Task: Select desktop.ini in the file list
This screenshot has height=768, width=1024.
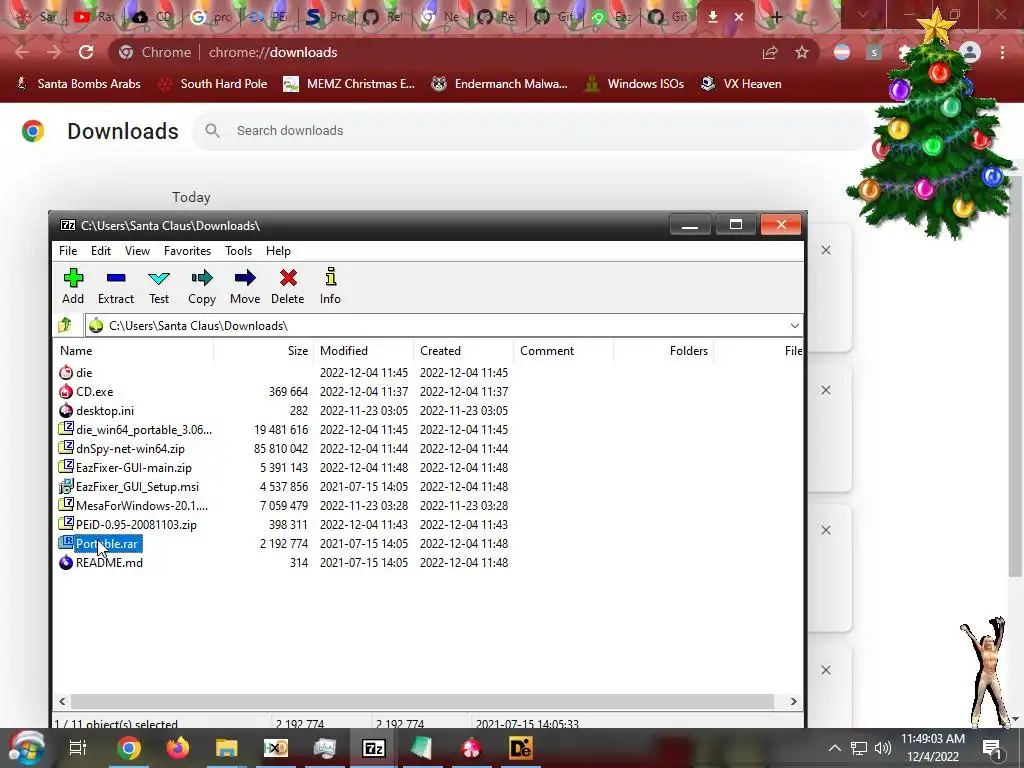Action: coord(104,411)
